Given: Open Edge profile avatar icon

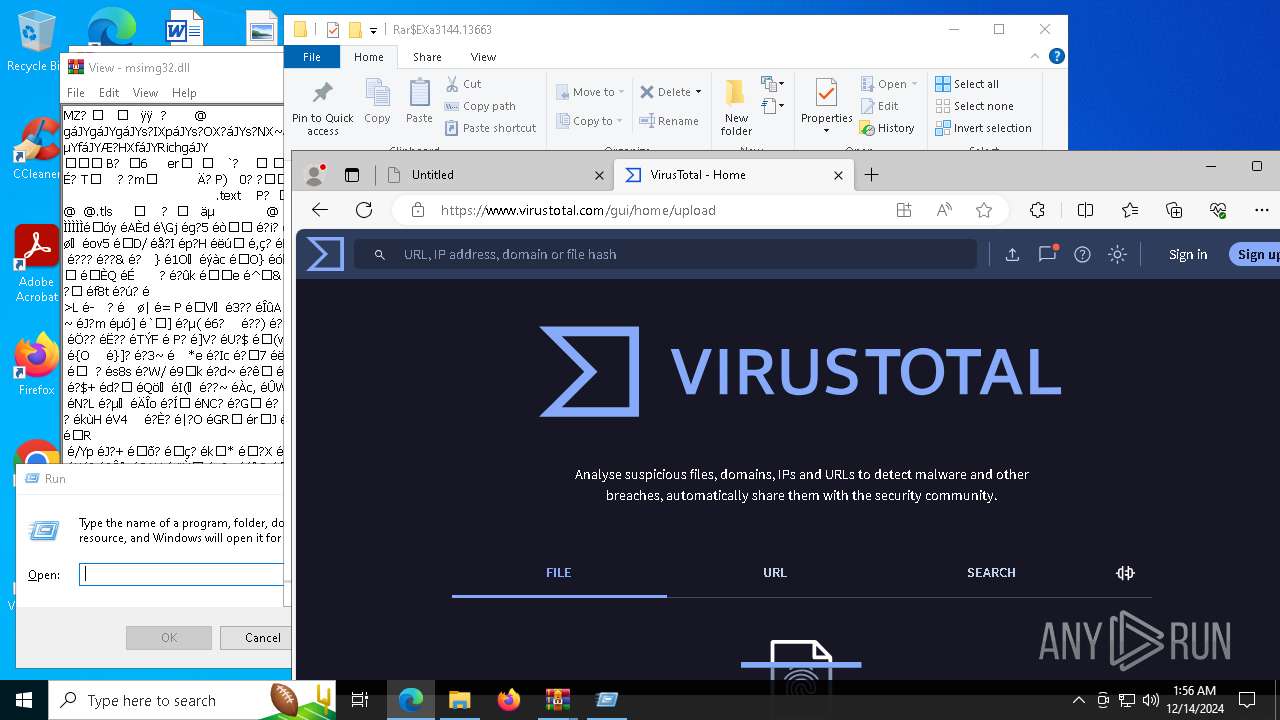Looking at the screenshot, I should 315,174.
